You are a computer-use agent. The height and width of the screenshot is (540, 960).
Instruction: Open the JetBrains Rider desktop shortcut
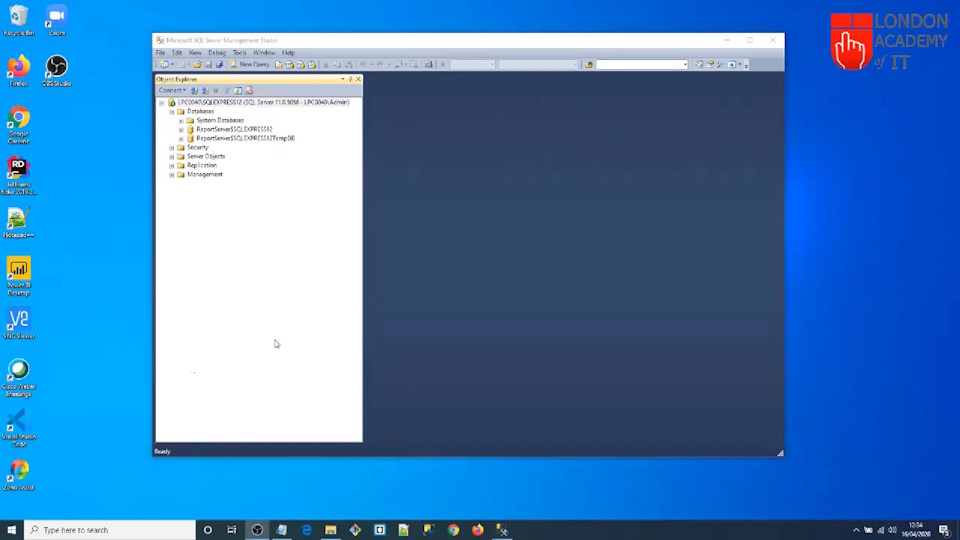point(18,176)
